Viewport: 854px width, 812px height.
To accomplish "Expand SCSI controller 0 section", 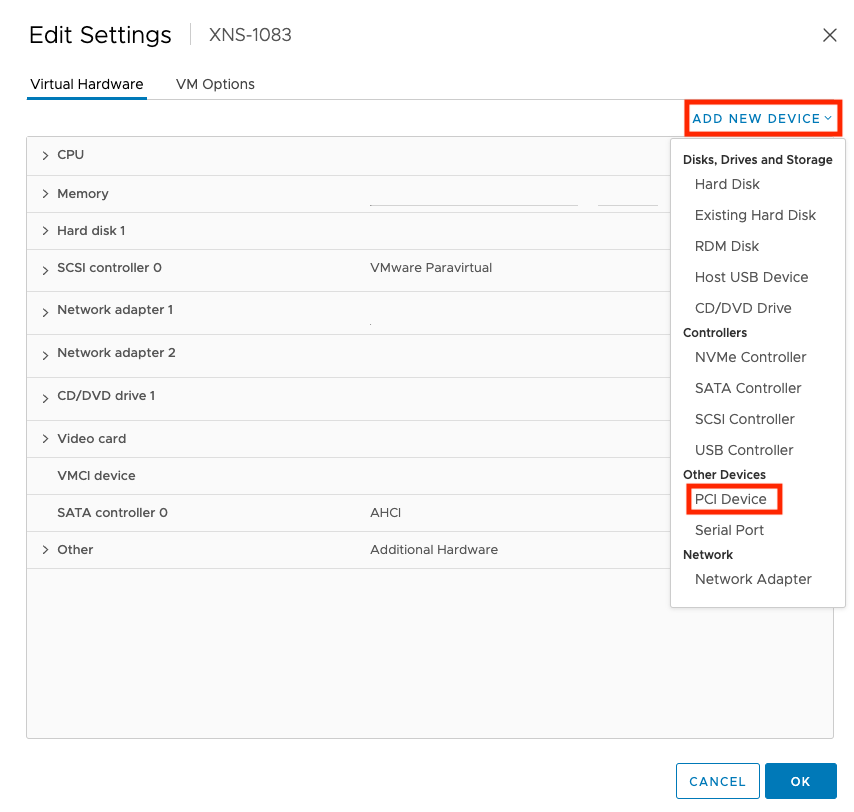I will coord(45,269).
